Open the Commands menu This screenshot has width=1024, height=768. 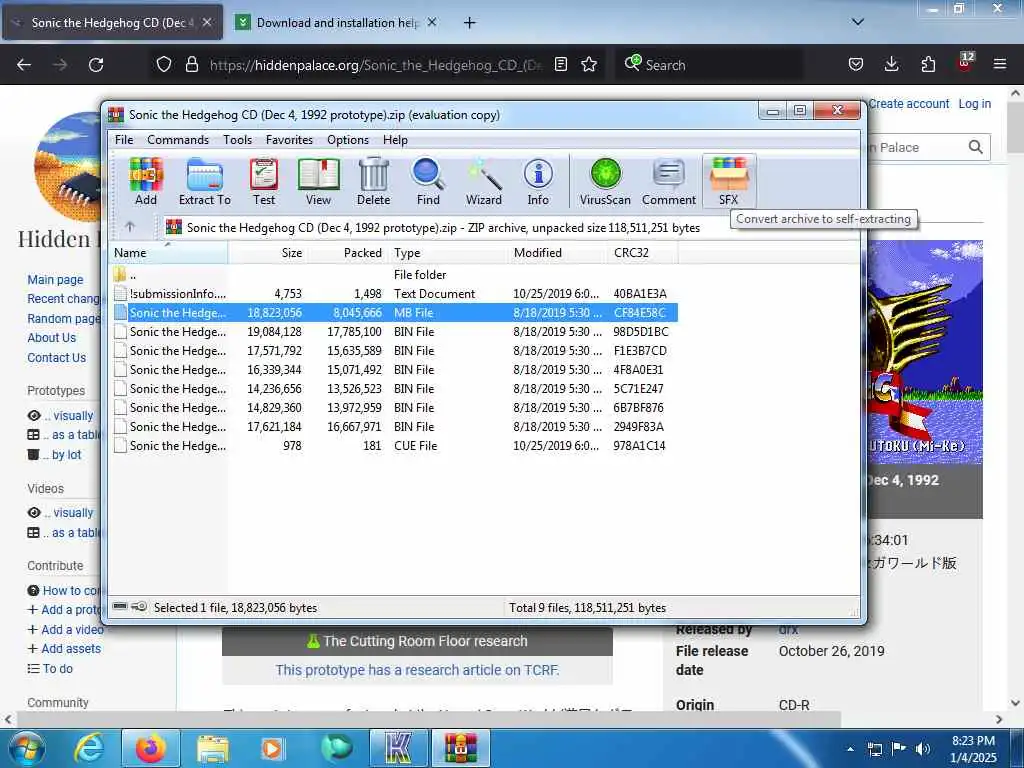[x=178, y=140]
